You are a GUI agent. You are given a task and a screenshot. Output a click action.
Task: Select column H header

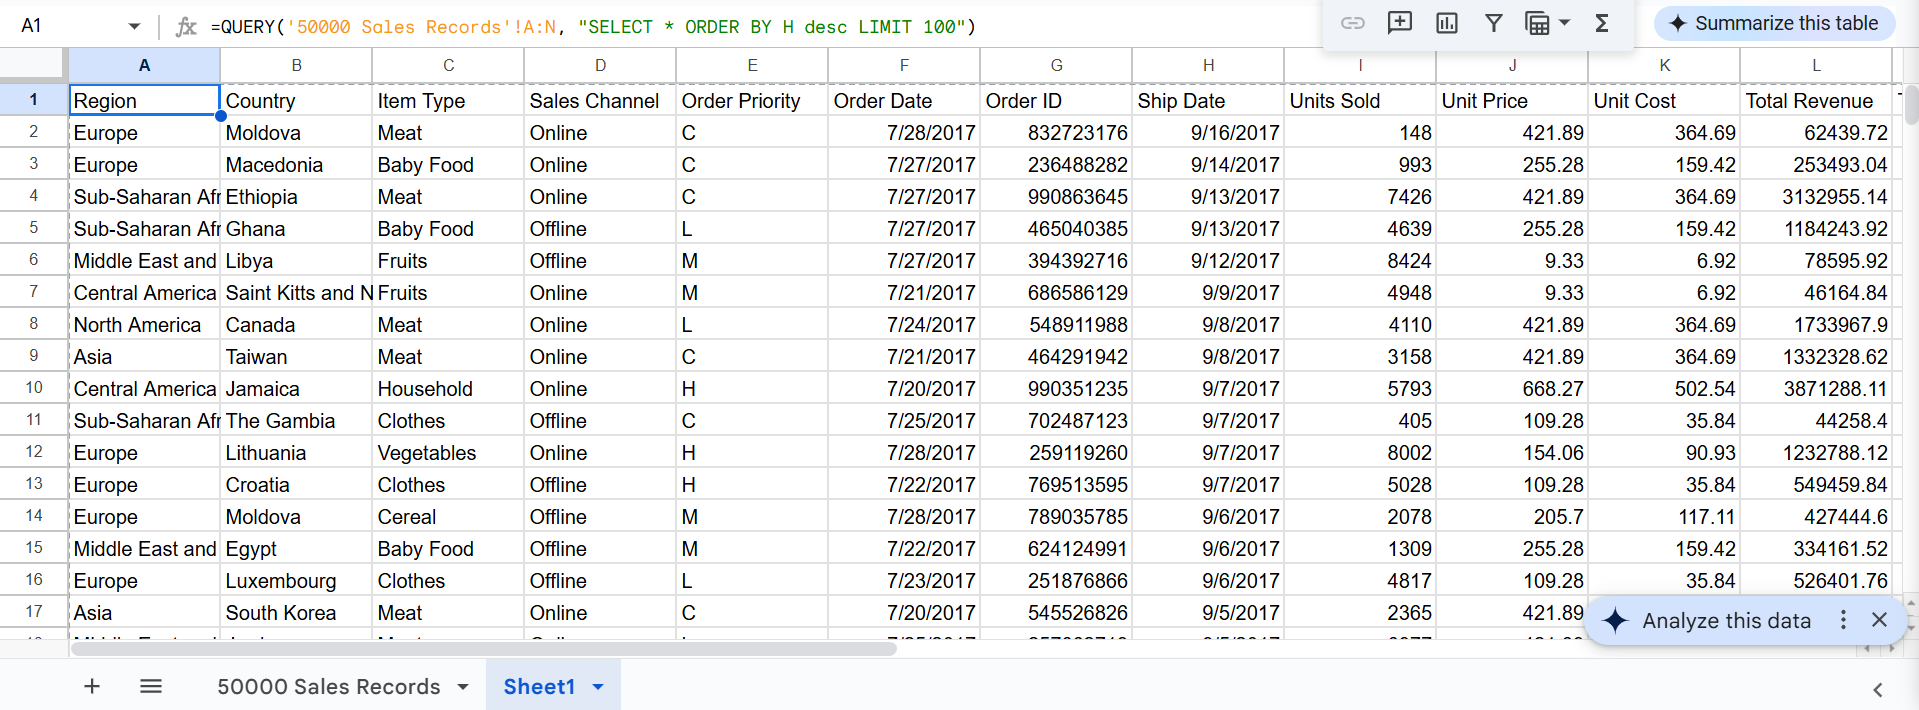click(1208, 65)
